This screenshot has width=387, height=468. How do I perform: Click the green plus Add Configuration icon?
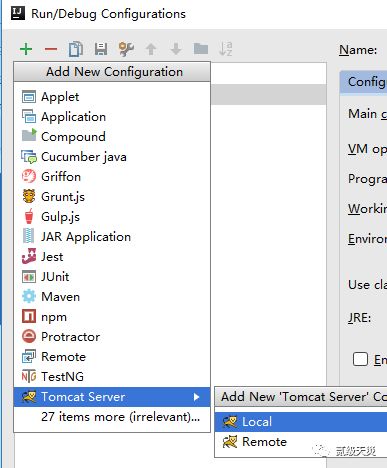[26, 49]
